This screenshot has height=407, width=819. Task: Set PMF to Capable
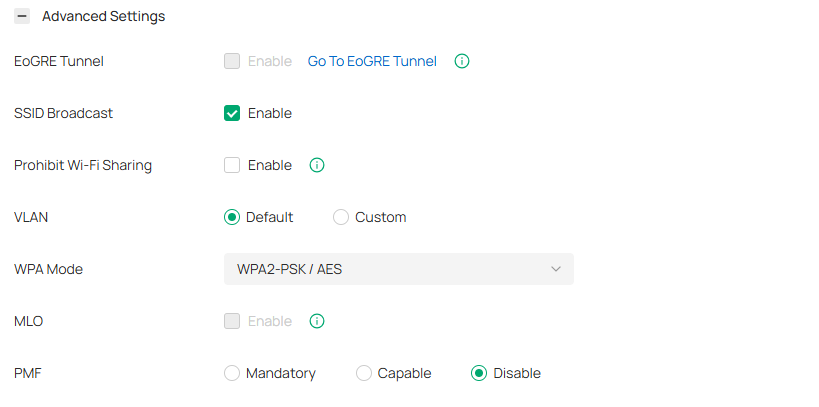tap(364, 373)
